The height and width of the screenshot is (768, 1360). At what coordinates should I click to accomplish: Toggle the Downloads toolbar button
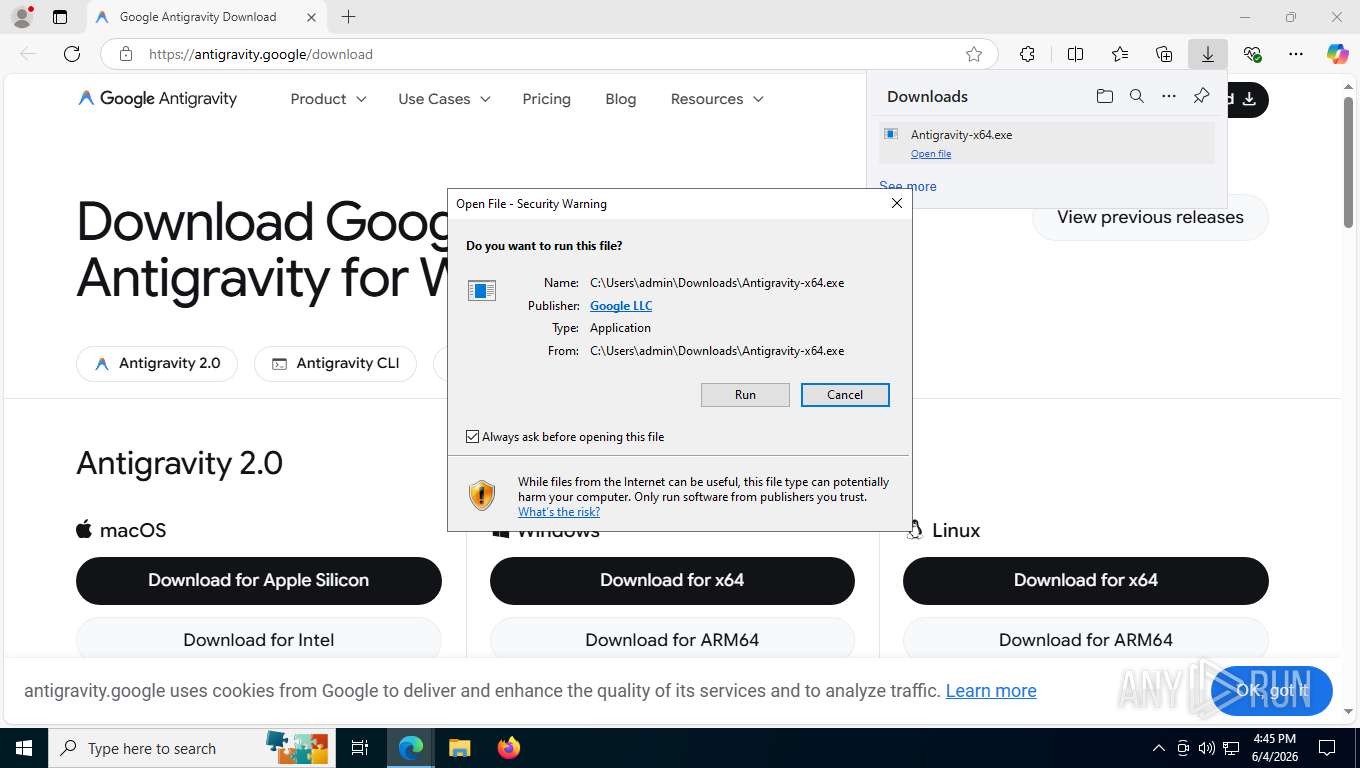pos(1208,54)
